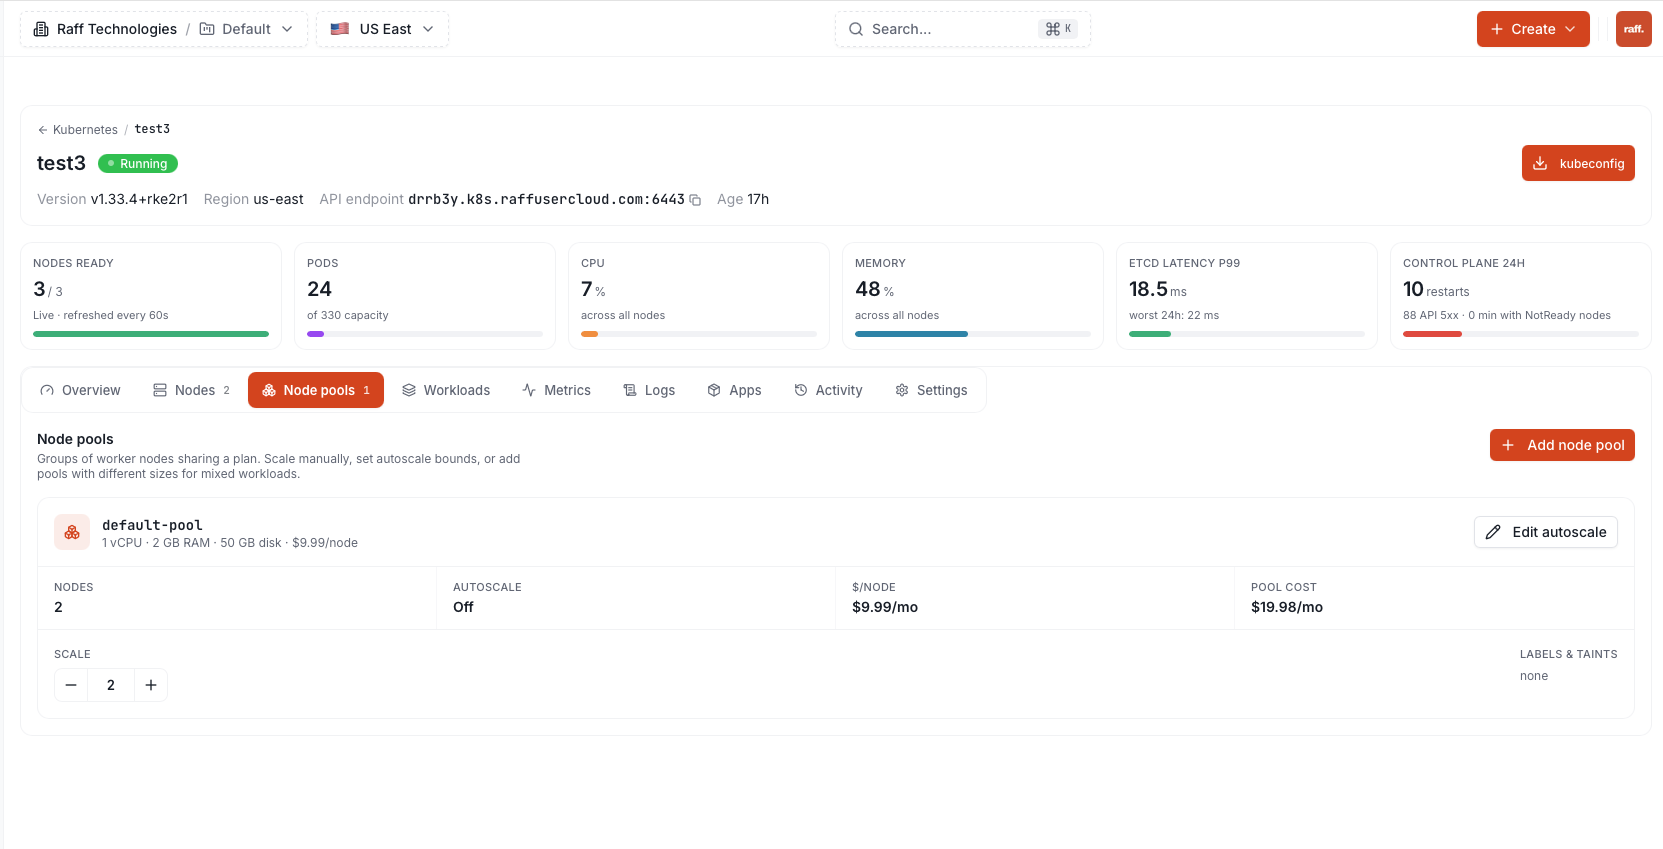This screenshot has height=849, width=1663.
Task: Click the Search input field
Action: coord(962,29)
